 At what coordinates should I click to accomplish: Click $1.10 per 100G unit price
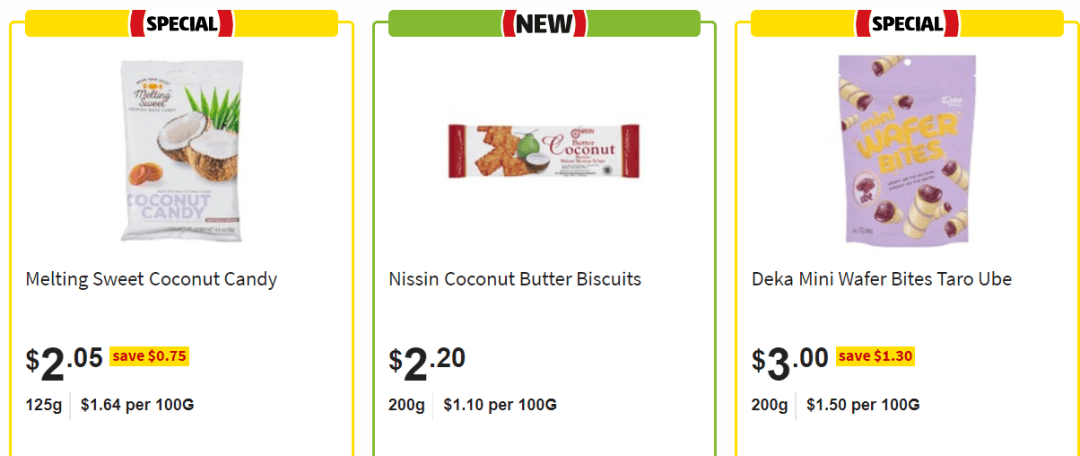[500, 404]
